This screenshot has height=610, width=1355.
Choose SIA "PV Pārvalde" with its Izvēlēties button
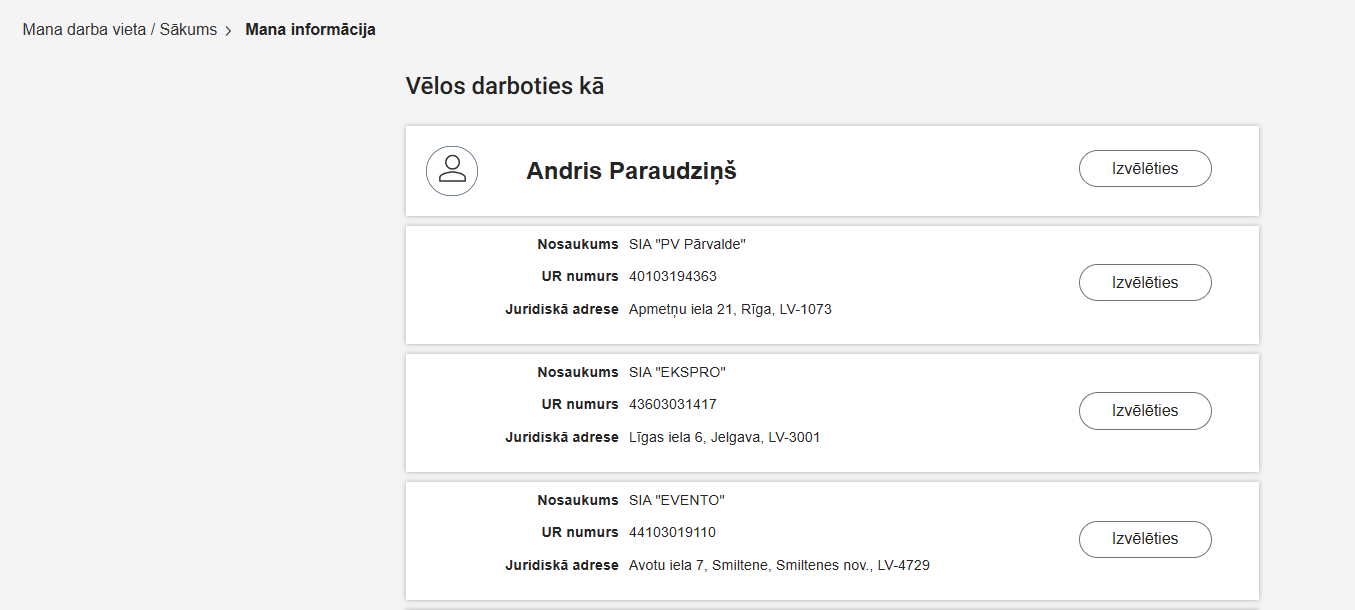(1144, 282)
